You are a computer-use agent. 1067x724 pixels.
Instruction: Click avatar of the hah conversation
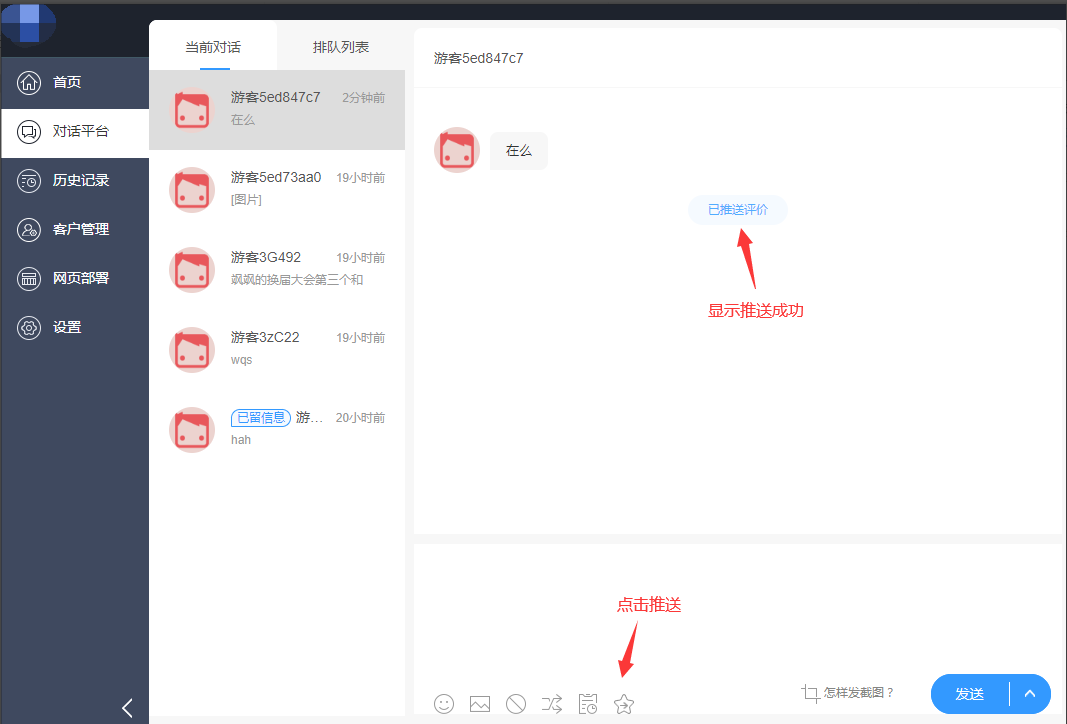[x=192, y=429]
